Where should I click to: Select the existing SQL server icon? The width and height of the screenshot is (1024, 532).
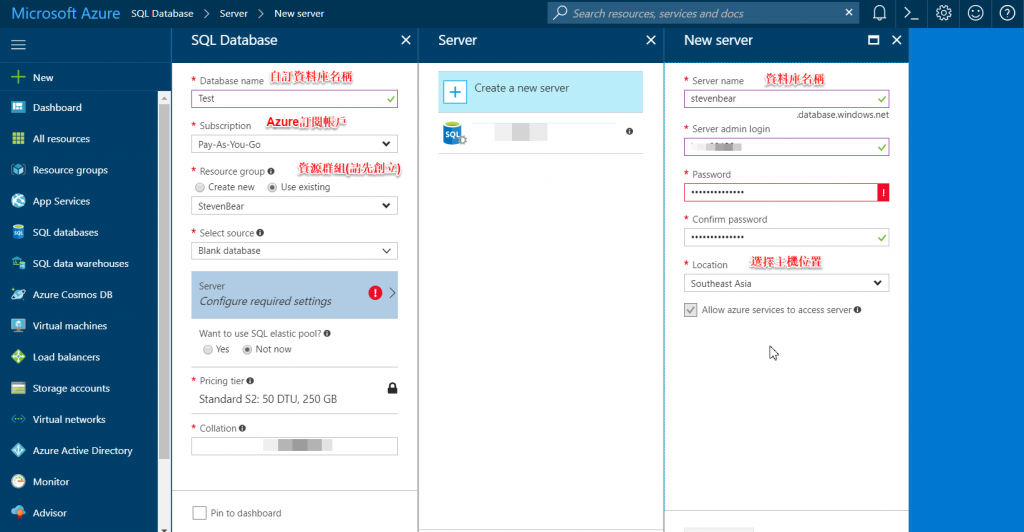[454, 133]
